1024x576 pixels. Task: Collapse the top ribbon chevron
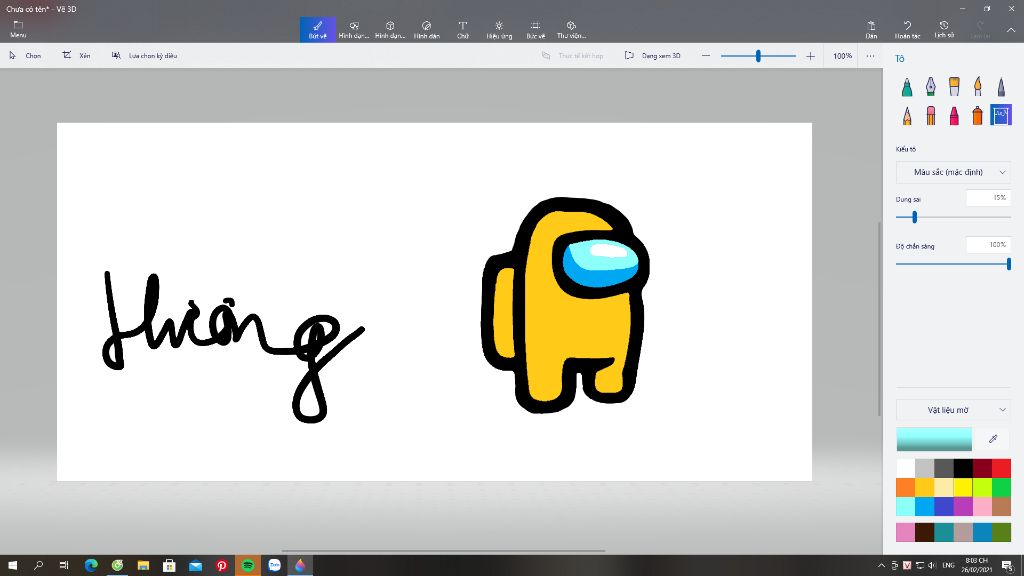pos(1010,30)
